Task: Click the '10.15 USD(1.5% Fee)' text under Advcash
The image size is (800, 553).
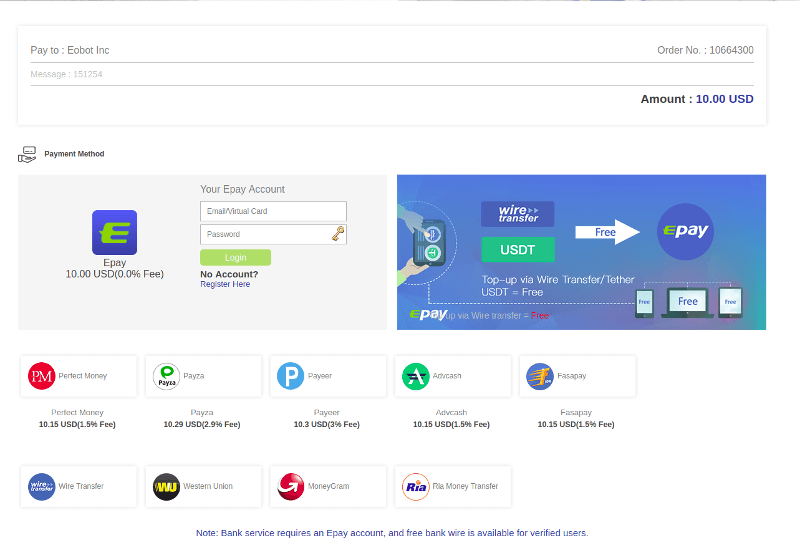Action: (x=451, y=424)
